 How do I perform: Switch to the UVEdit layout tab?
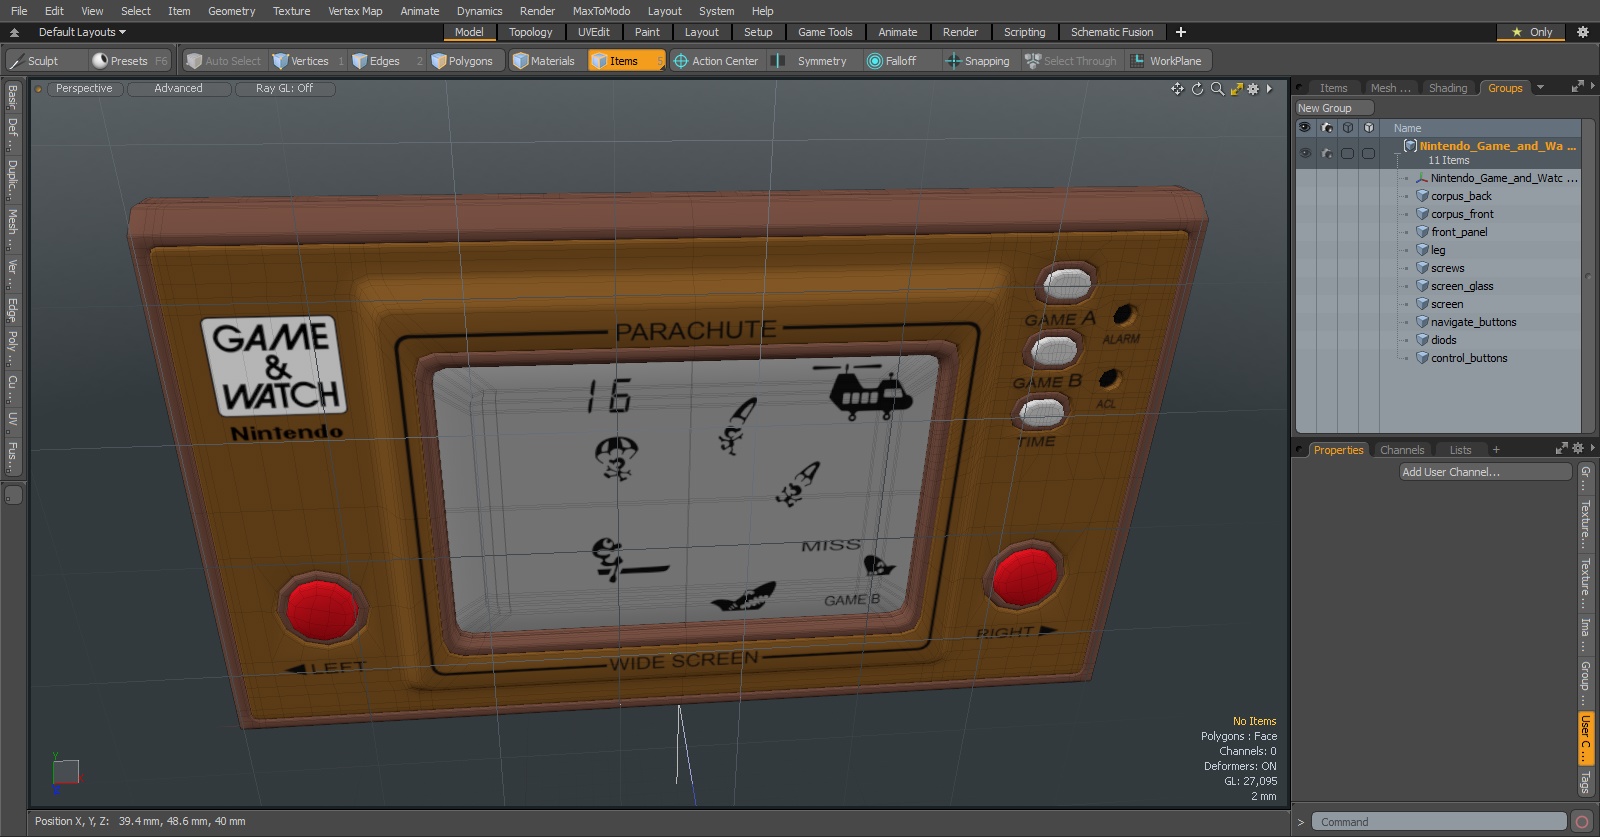pos(593,32)
